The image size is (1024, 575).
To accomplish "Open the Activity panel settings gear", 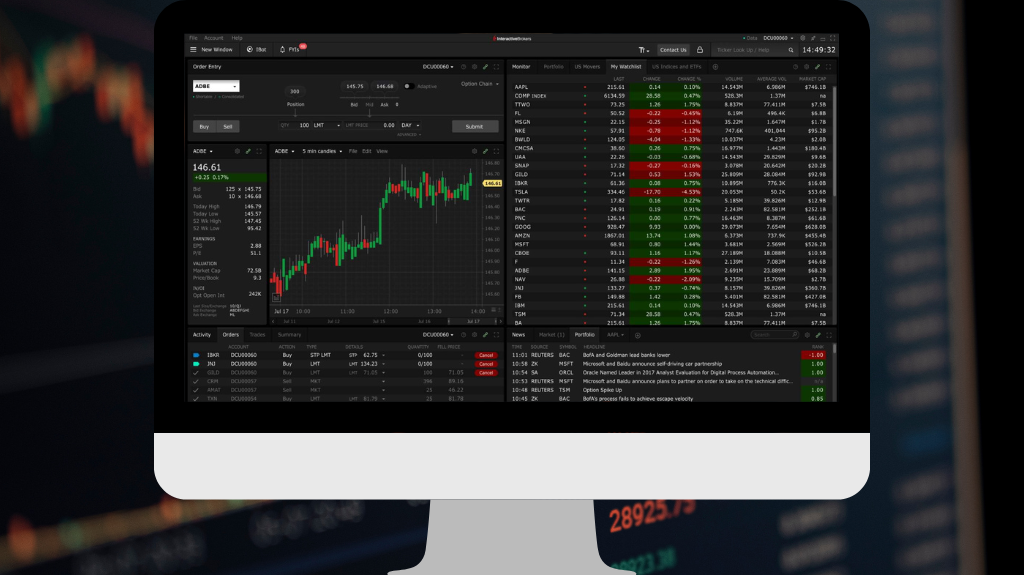I will tap(475, 335).
